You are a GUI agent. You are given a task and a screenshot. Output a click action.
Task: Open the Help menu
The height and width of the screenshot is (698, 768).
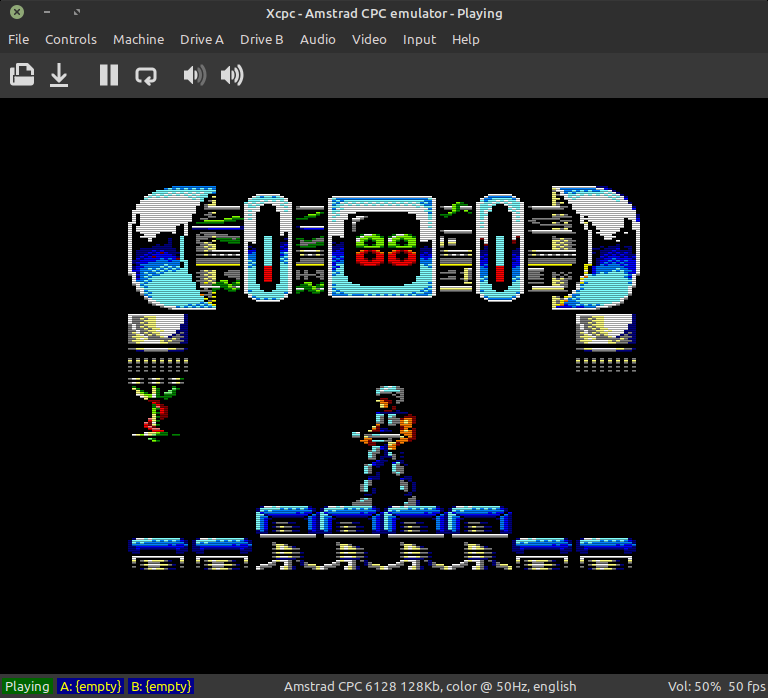pos(466,40)
